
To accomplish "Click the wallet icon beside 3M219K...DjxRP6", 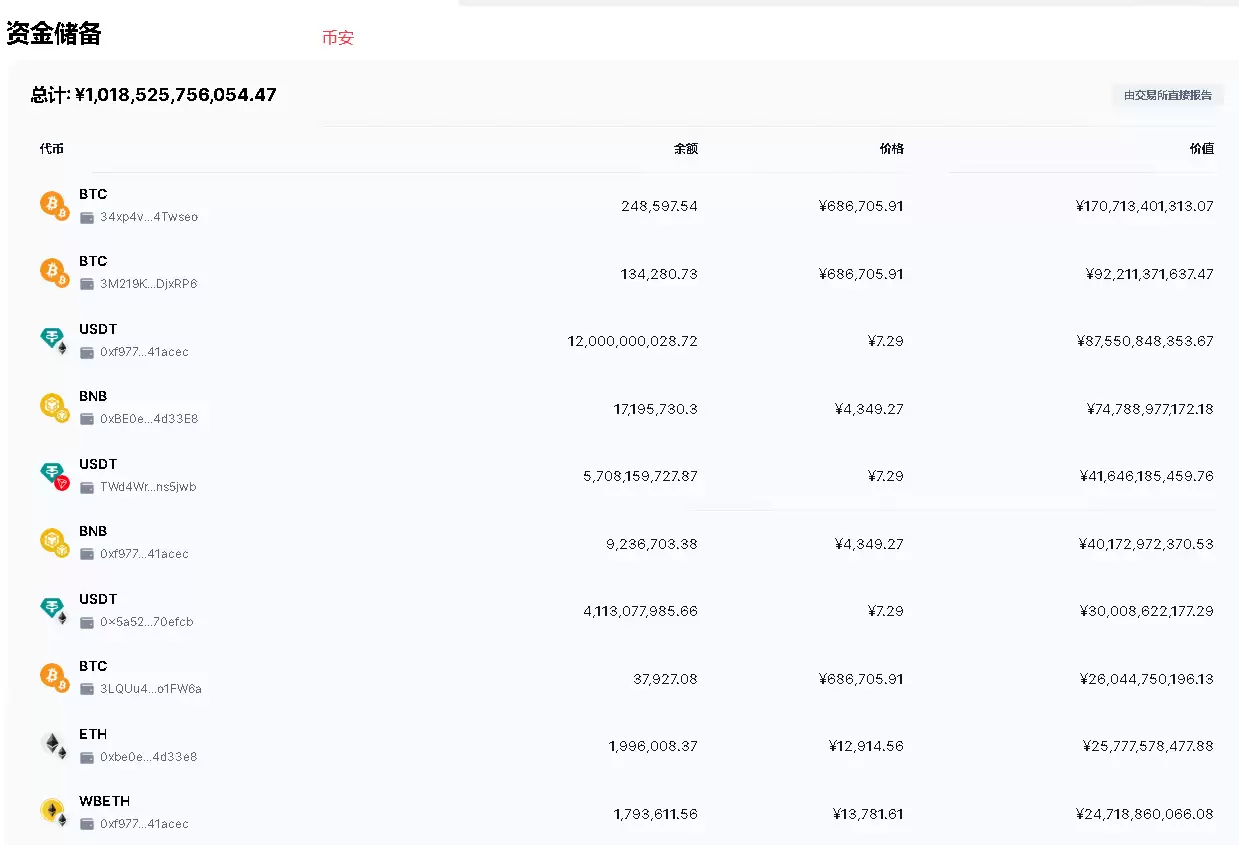I will pyautogui.click(x=86, y=284).
